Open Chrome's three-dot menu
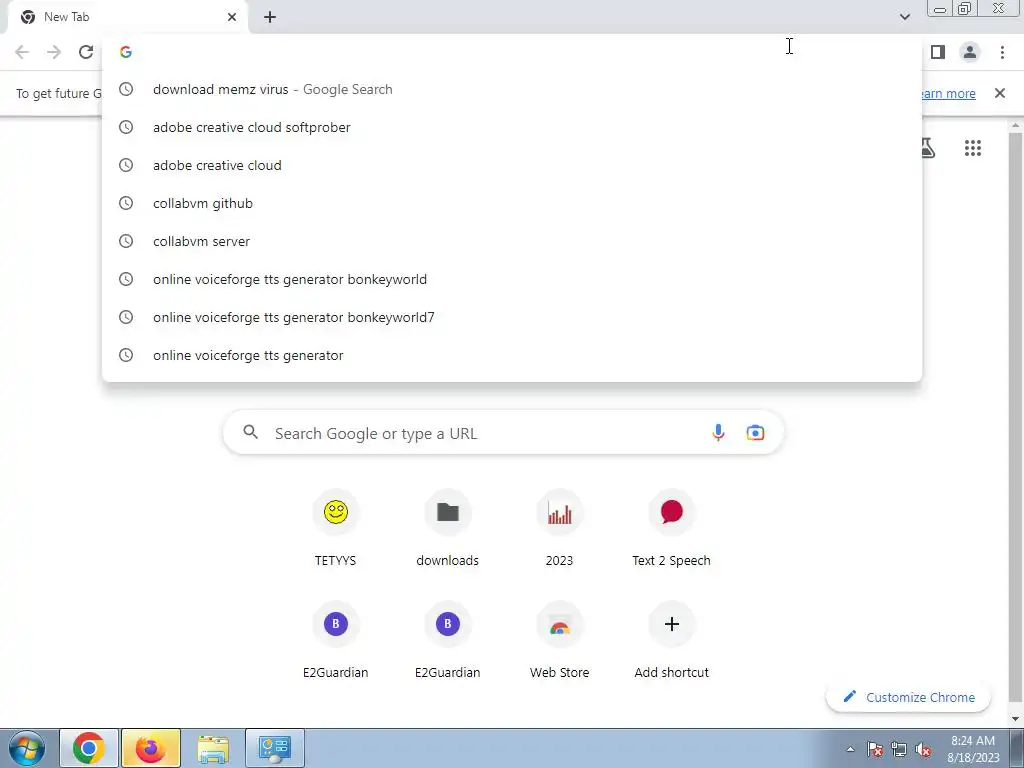1024x768 pixels. click(1002, 52)
